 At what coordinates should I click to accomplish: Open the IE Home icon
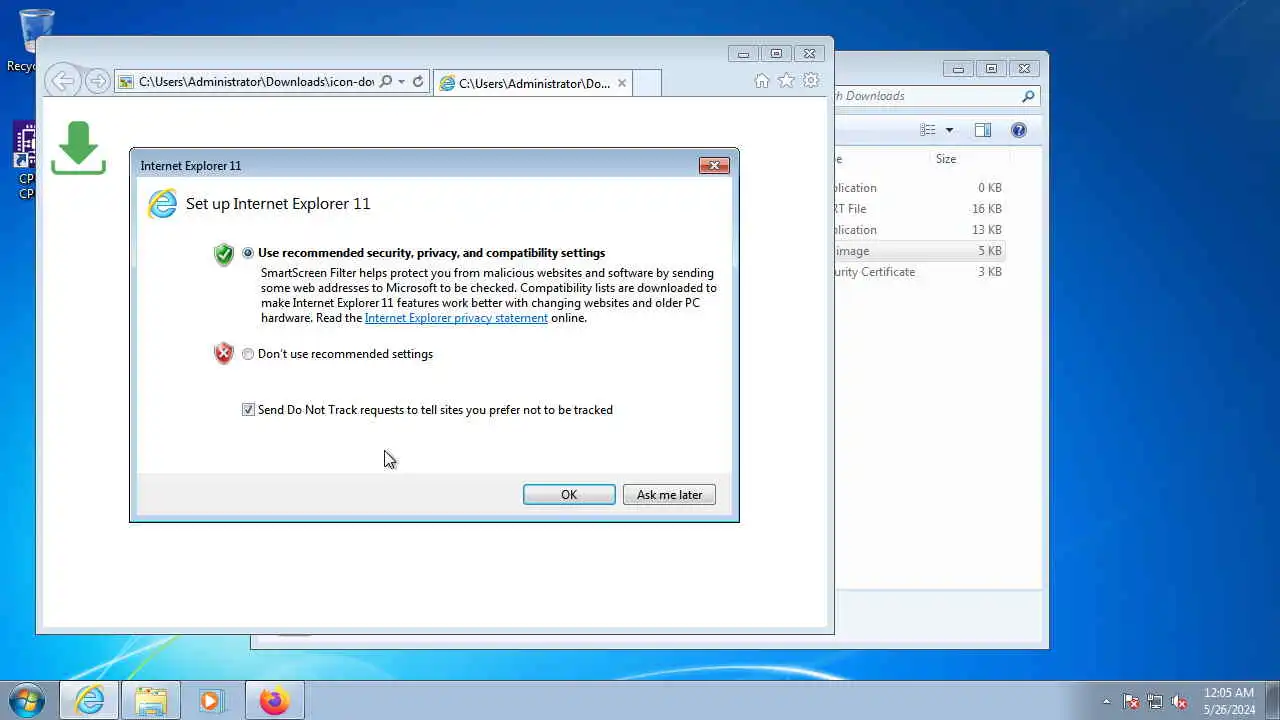762,81
